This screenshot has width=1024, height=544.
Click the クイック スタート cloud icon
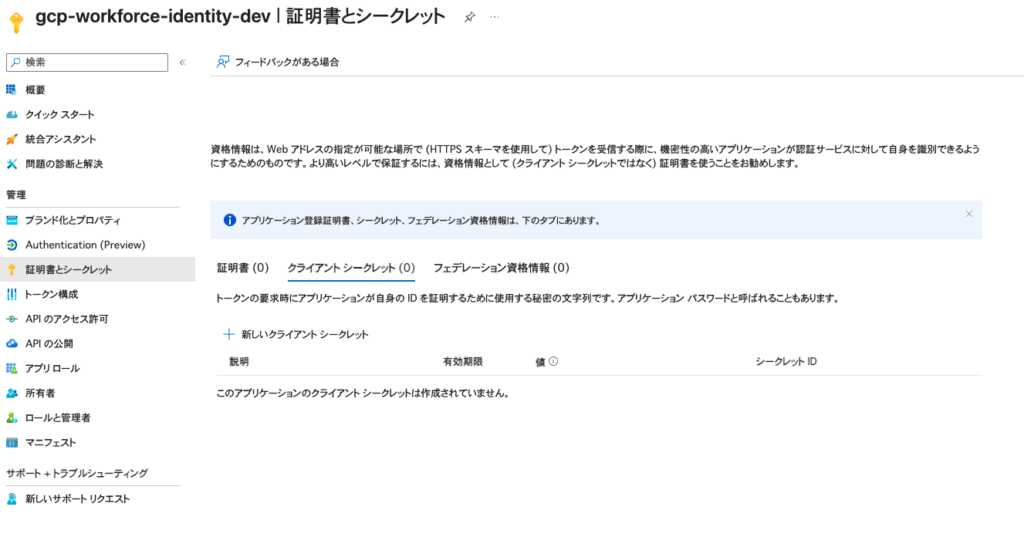click(12, 114)
